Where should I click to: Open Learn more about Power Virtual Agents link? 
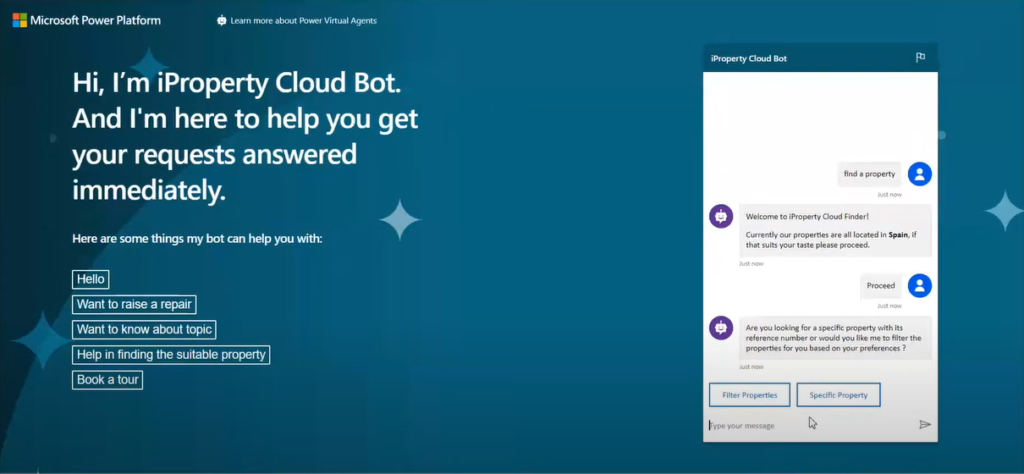pyautogui.click(x=303, y=20)
